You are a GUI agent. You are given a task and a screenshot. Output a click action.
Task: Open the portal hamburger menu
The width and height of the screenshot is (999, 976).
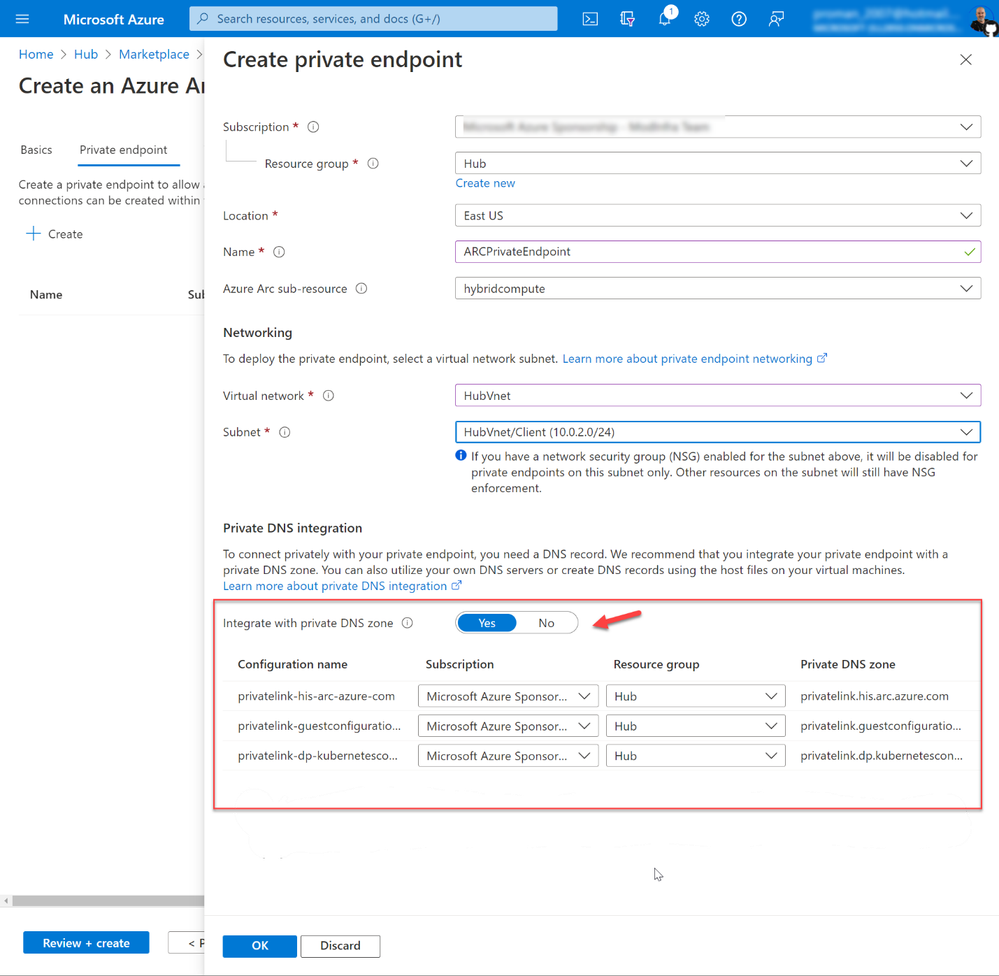[22, 19]
